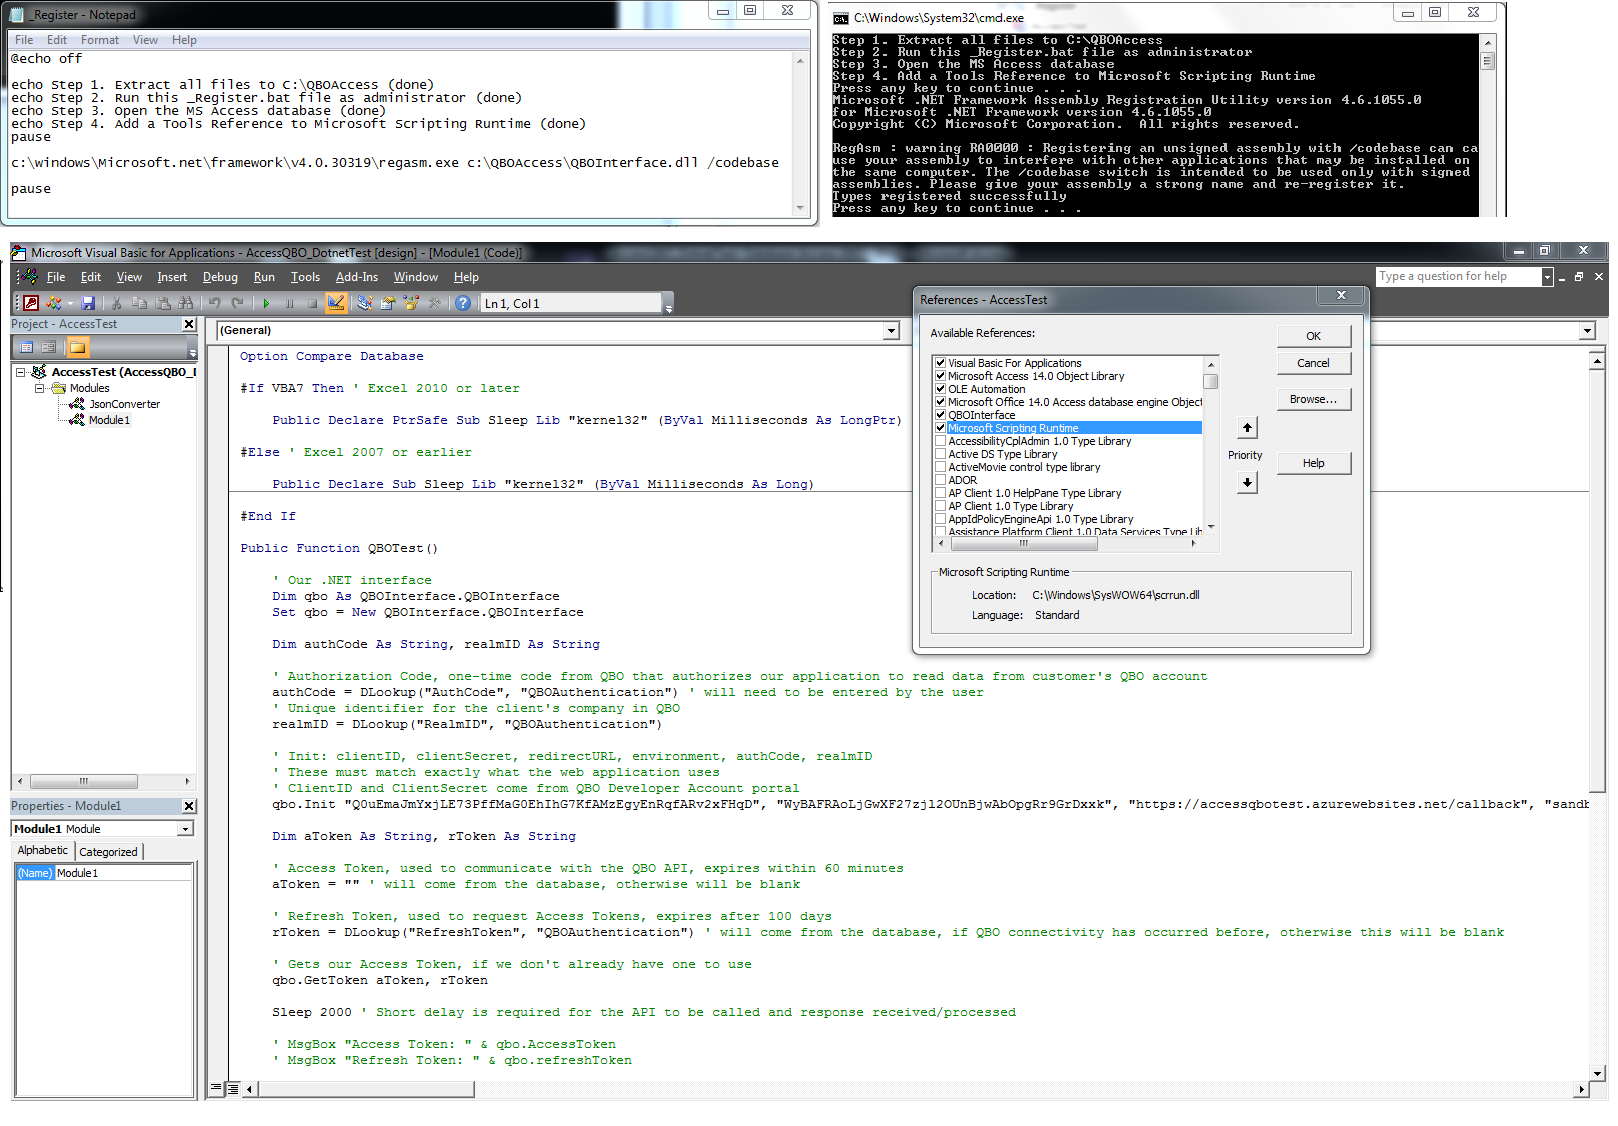Click the Save icon in VBA toolbar
Image resolution: width=1618 pixels, height=1126 pixels.
(88, 303)
